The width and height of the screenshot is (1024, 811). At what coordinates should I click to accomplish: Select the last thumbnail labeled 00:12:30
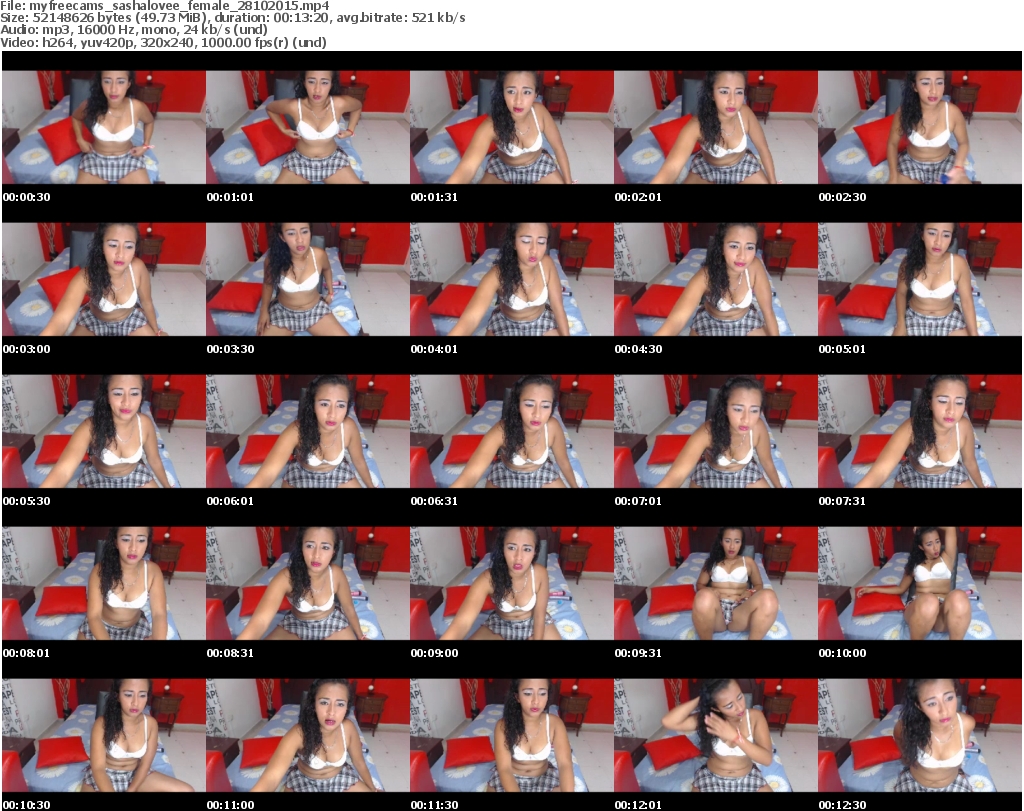(920, 735)
